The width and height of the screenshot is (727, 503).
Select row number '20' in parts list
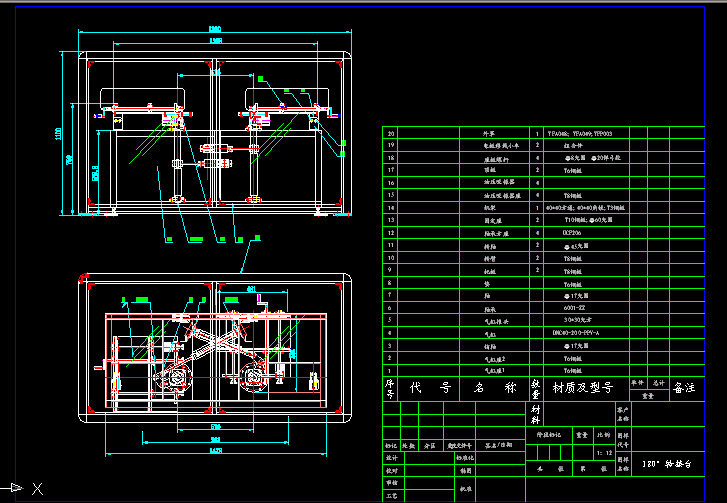point(390,134)
